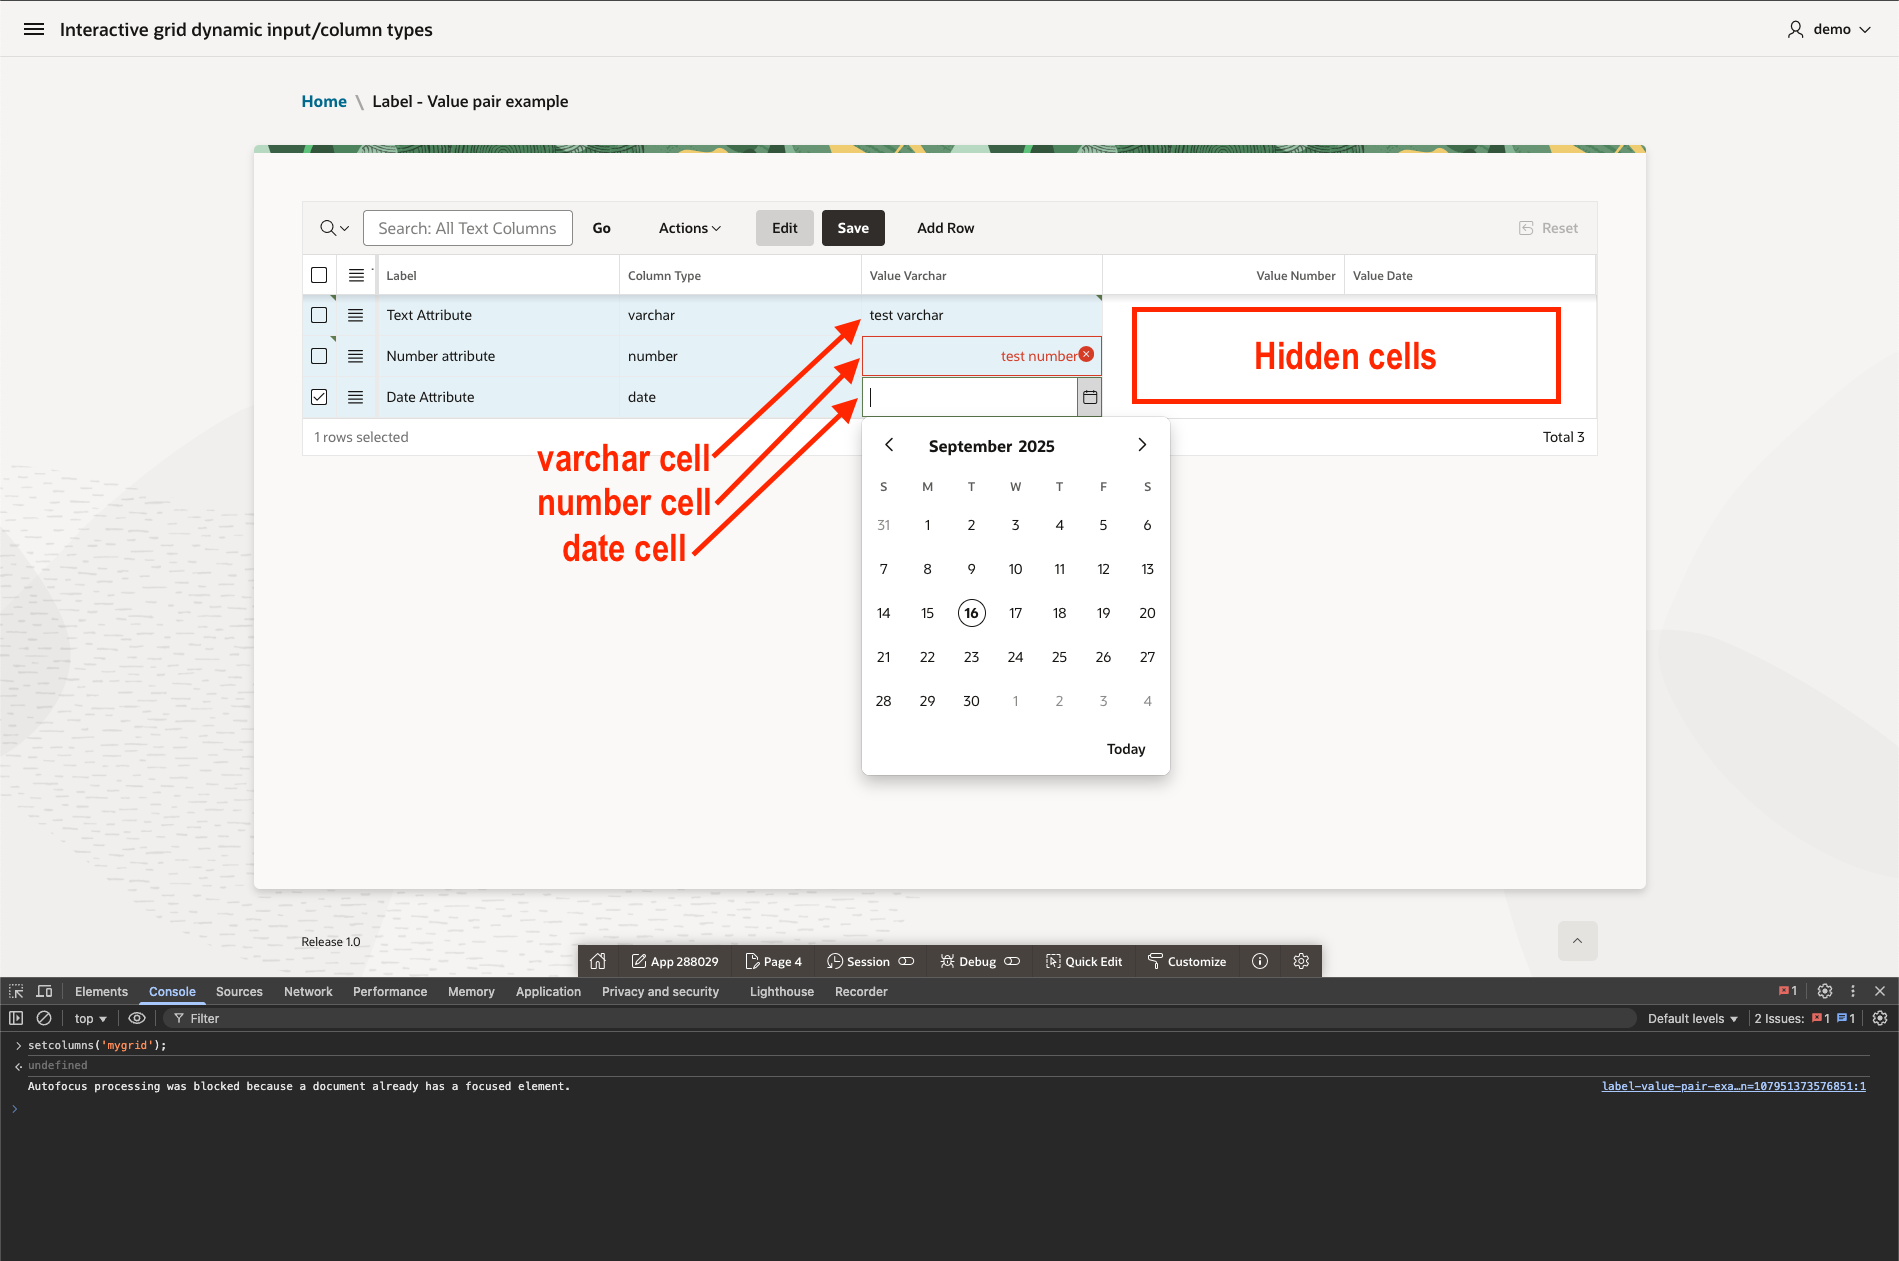Clear the test number error icon
The height and width of the screenshot is (1261, 1899).
1086,355
